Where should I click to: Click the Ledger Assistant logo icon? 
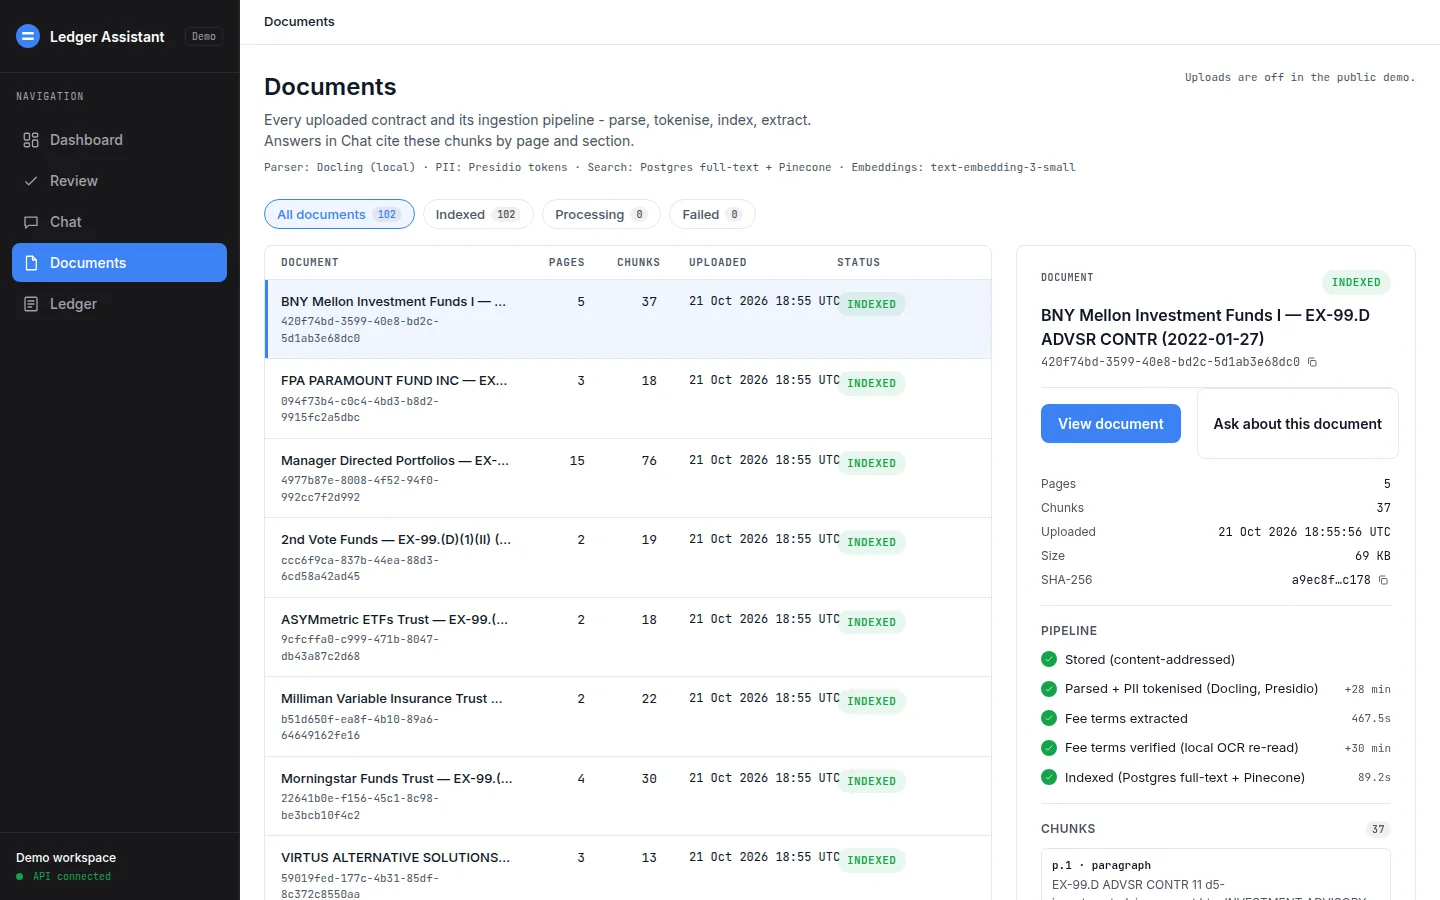point(28,36)
